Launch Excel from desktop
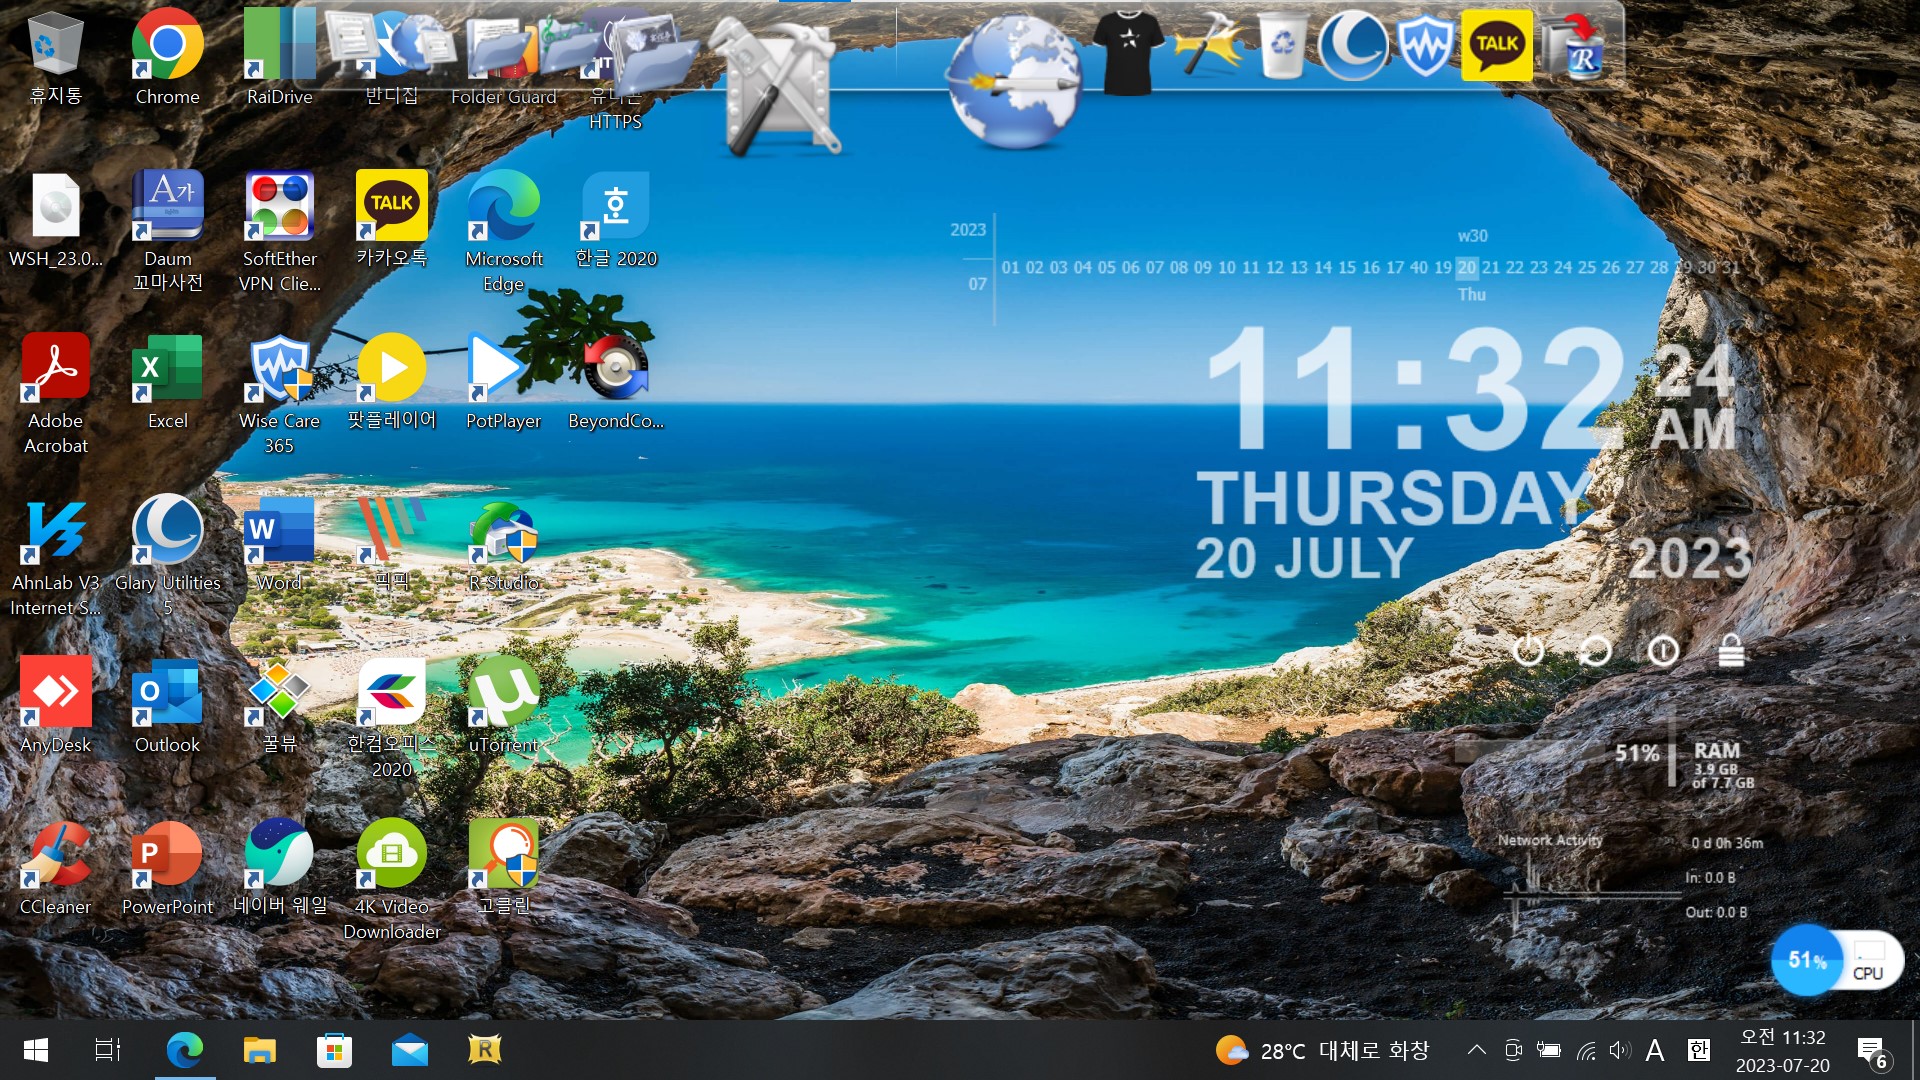1920x1080 pixels. [167, 368]
